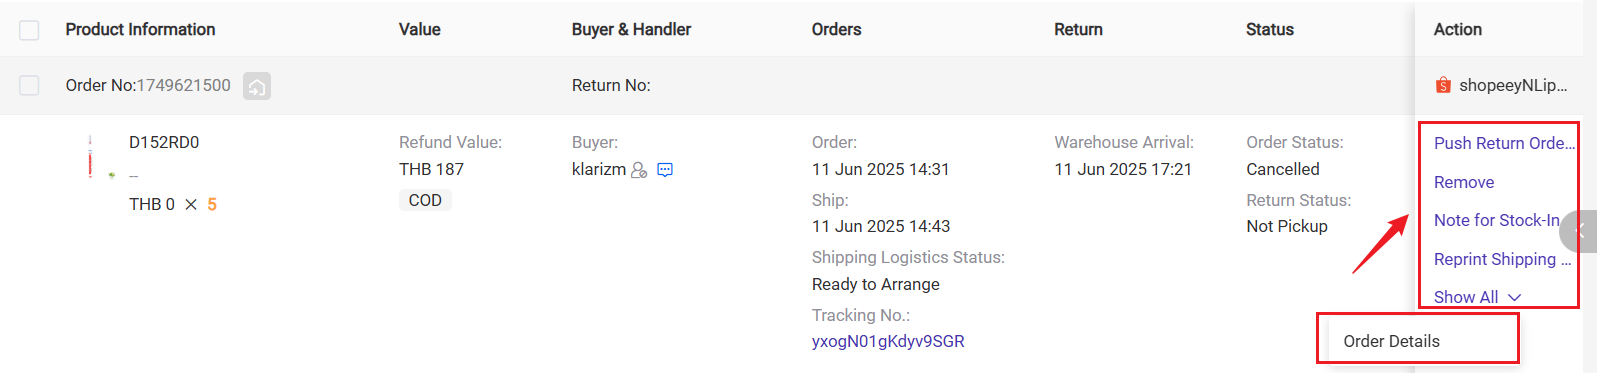Click the return icon beside Order No
Screen dimensions: 1597x373
coord(257,86)
